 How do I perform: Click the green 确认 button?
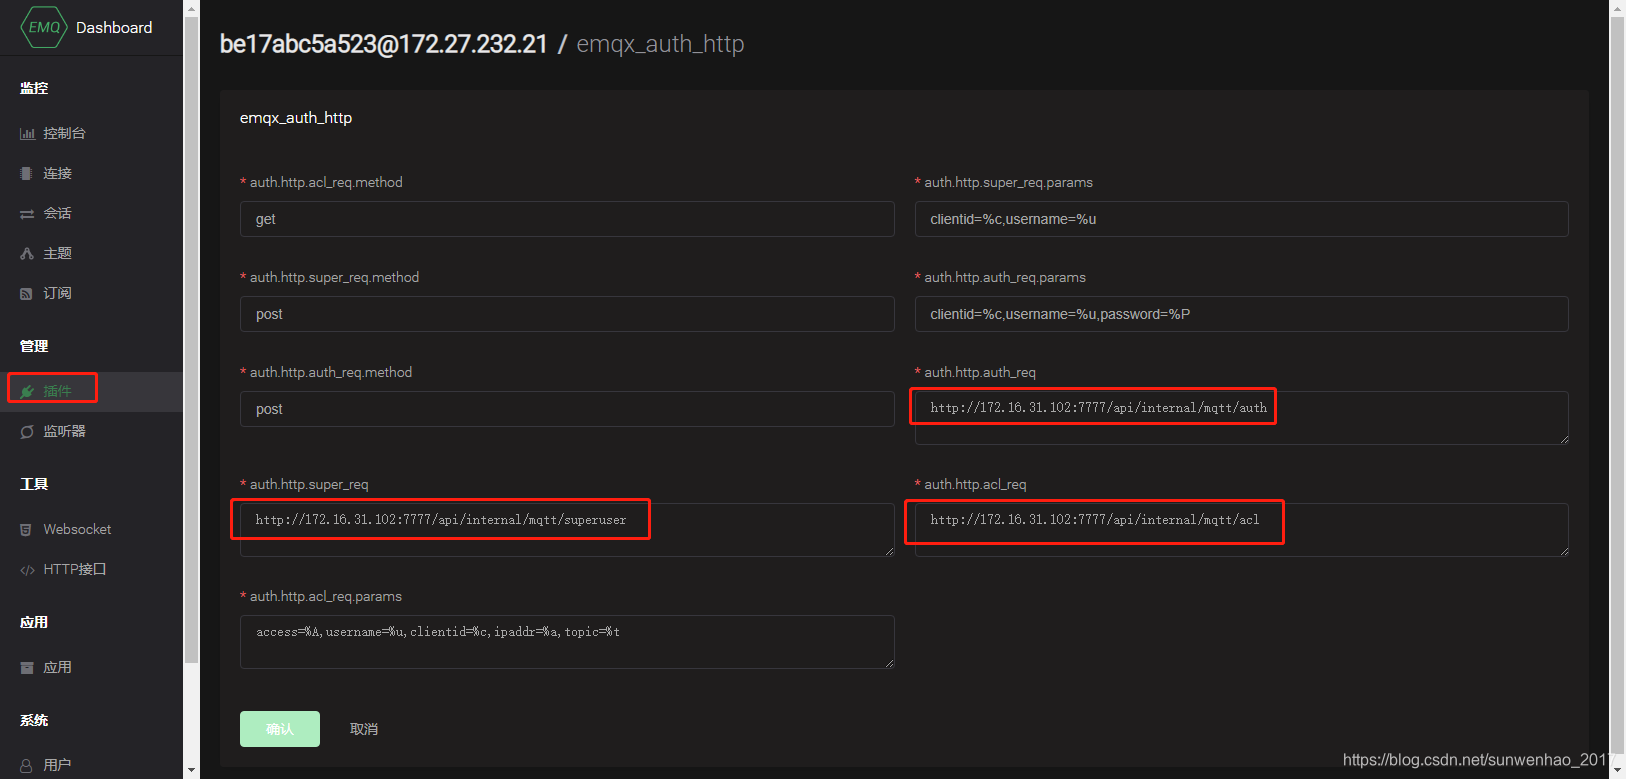tap(280, 729)
